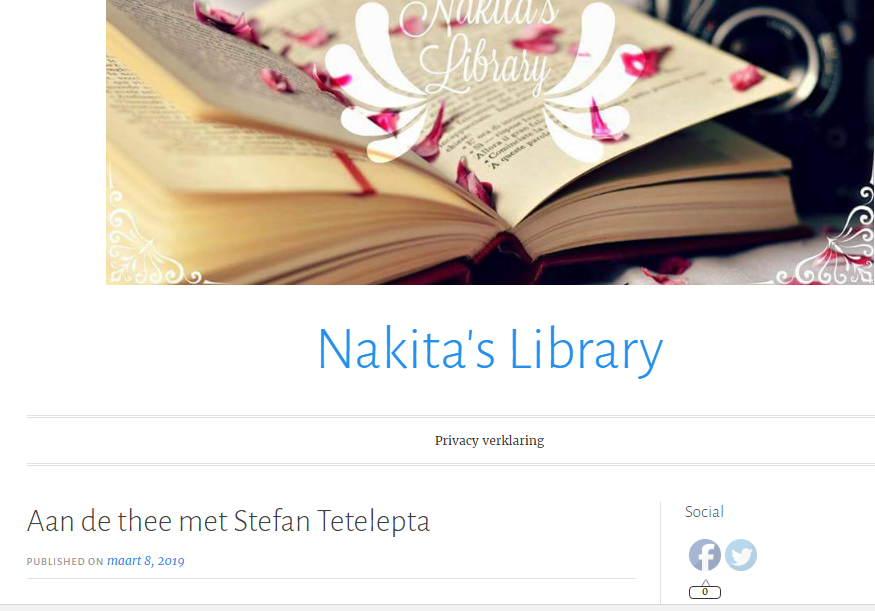Click the Facebook share count bubble showing 0

pyautogui.click(x=705, y=592)
